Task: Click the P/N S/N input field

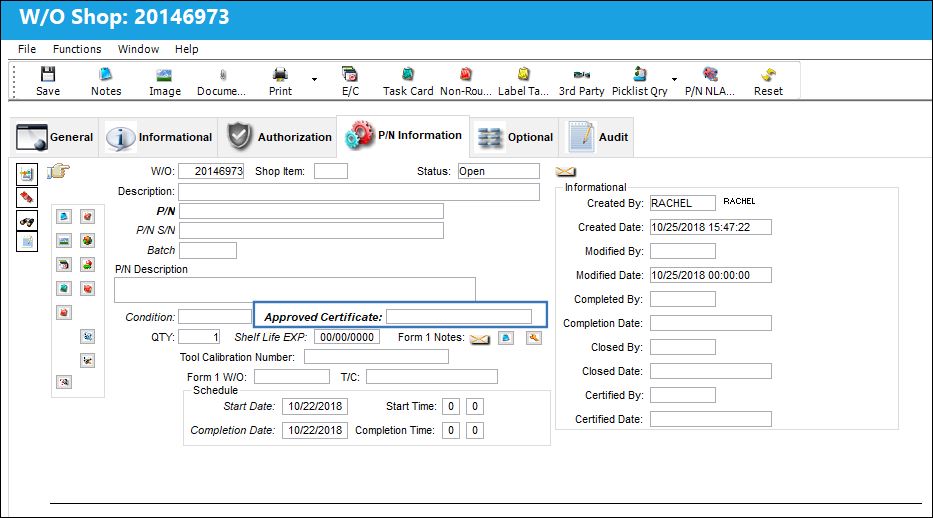Action: [311, 230]
